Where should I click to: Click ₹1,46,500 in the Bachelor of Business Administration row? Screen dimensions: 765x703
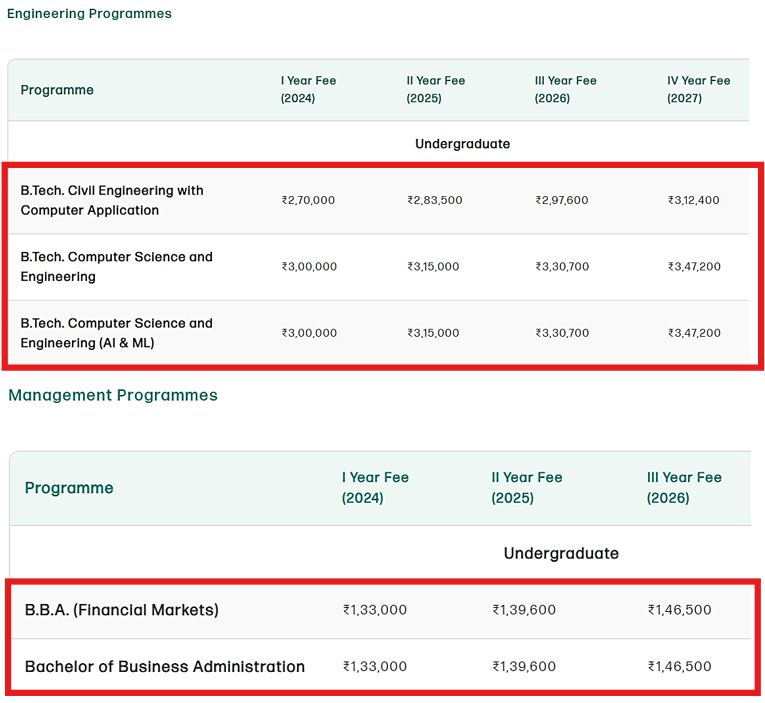[680, 666]
